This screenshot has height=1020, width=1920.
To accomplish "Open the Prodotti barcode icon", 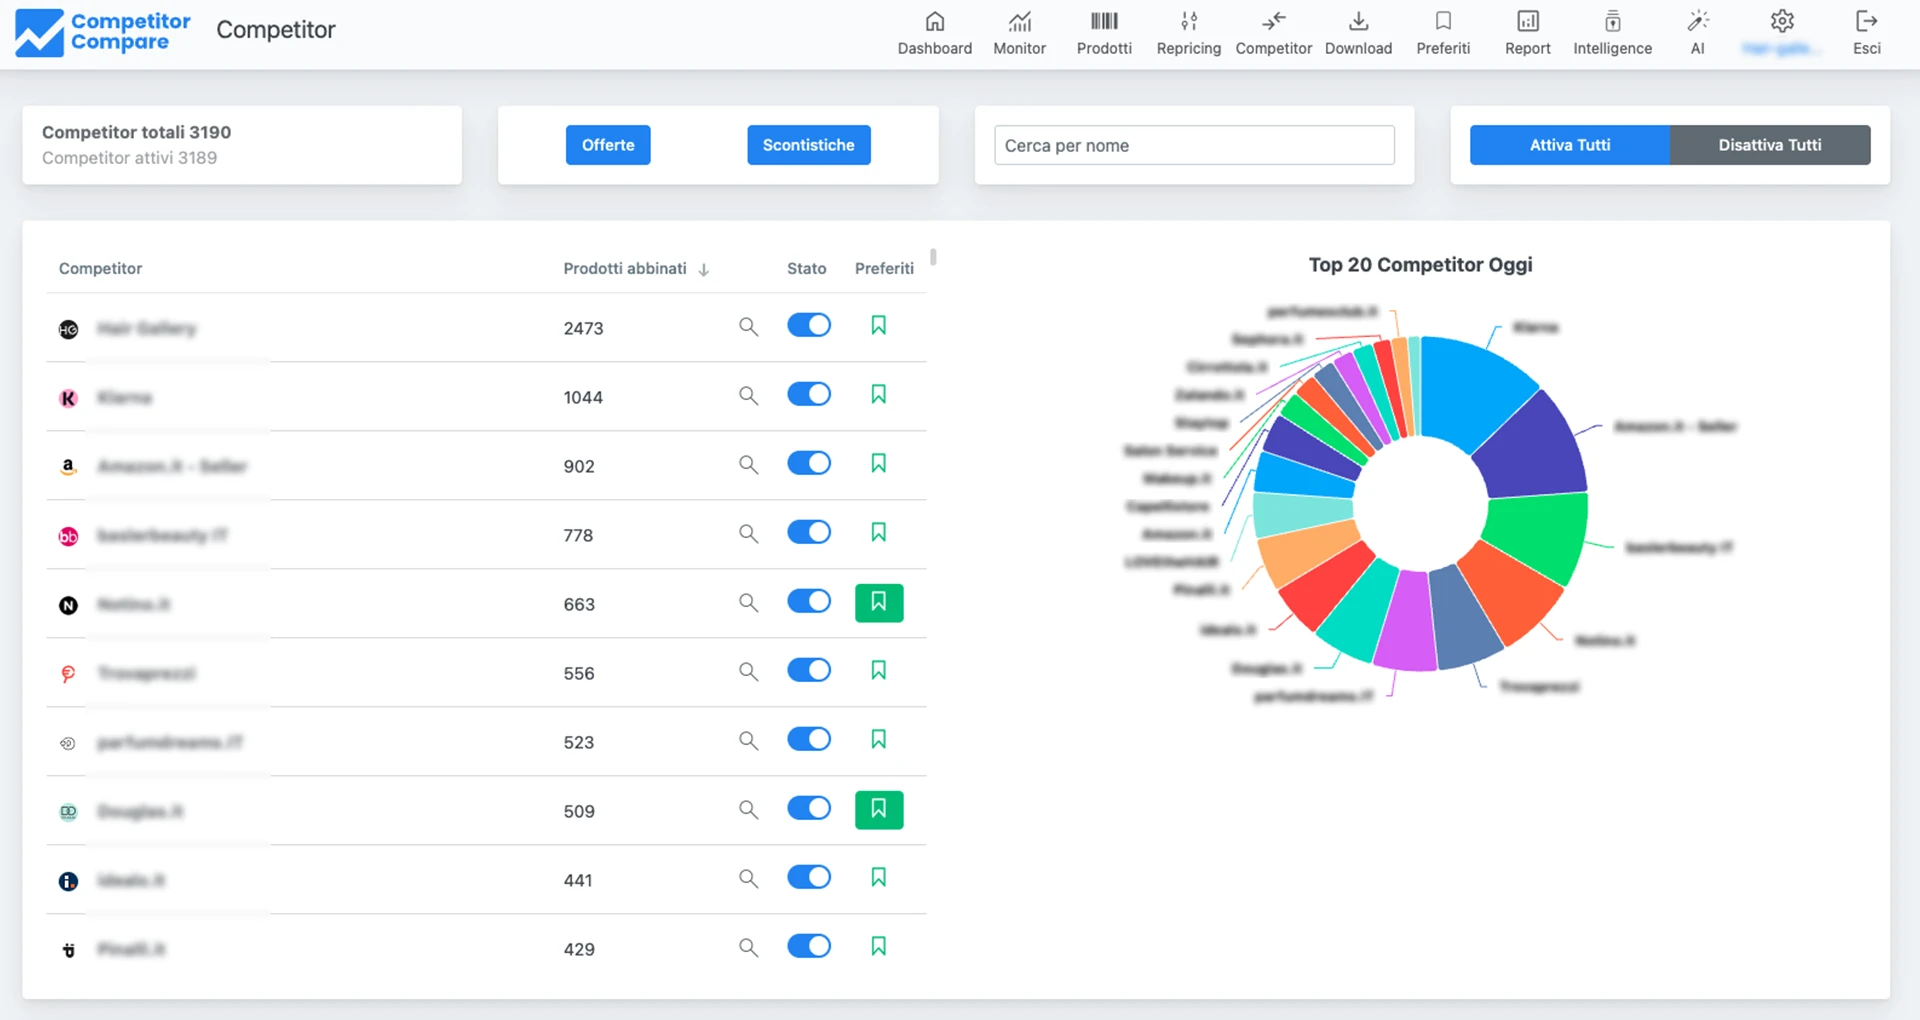I will coord(1104,22).
